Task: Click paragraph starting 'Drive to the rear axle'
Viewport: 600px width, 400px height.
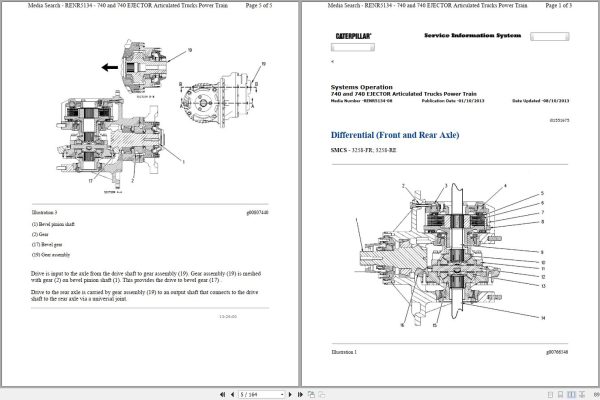Action: (x=145, y=296)
